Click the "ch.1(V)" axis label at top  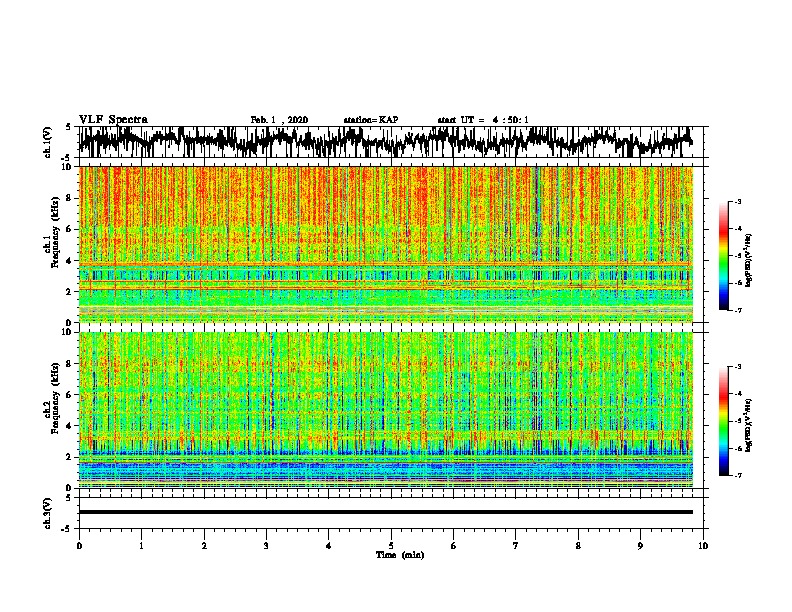click(x=48, y=142)
